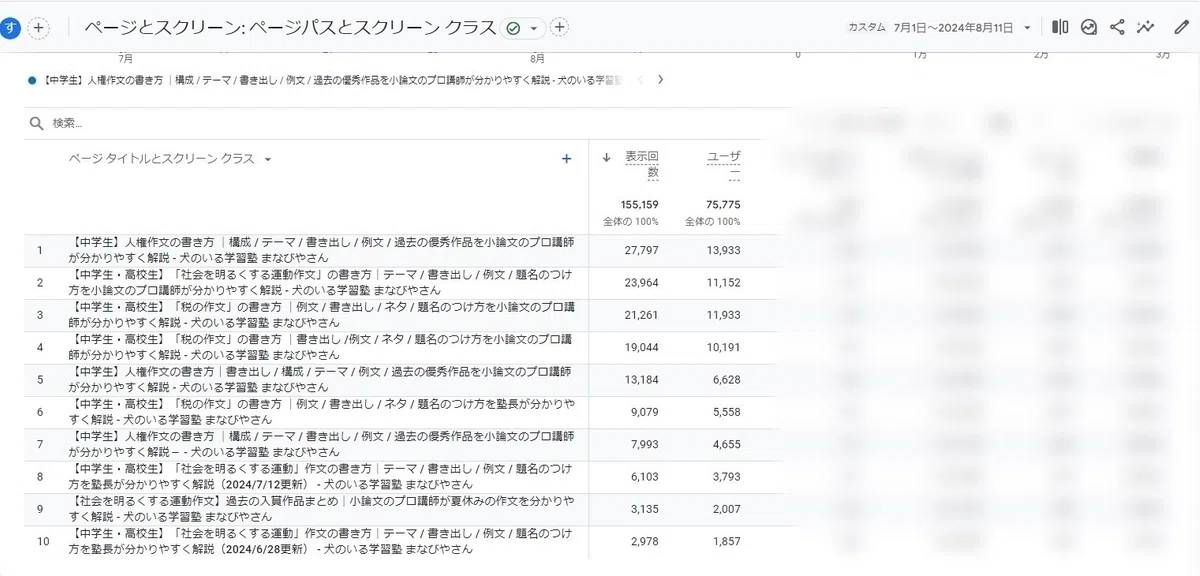Click row 10 title with 2024/6/28更新

click(x=322, y=541)
